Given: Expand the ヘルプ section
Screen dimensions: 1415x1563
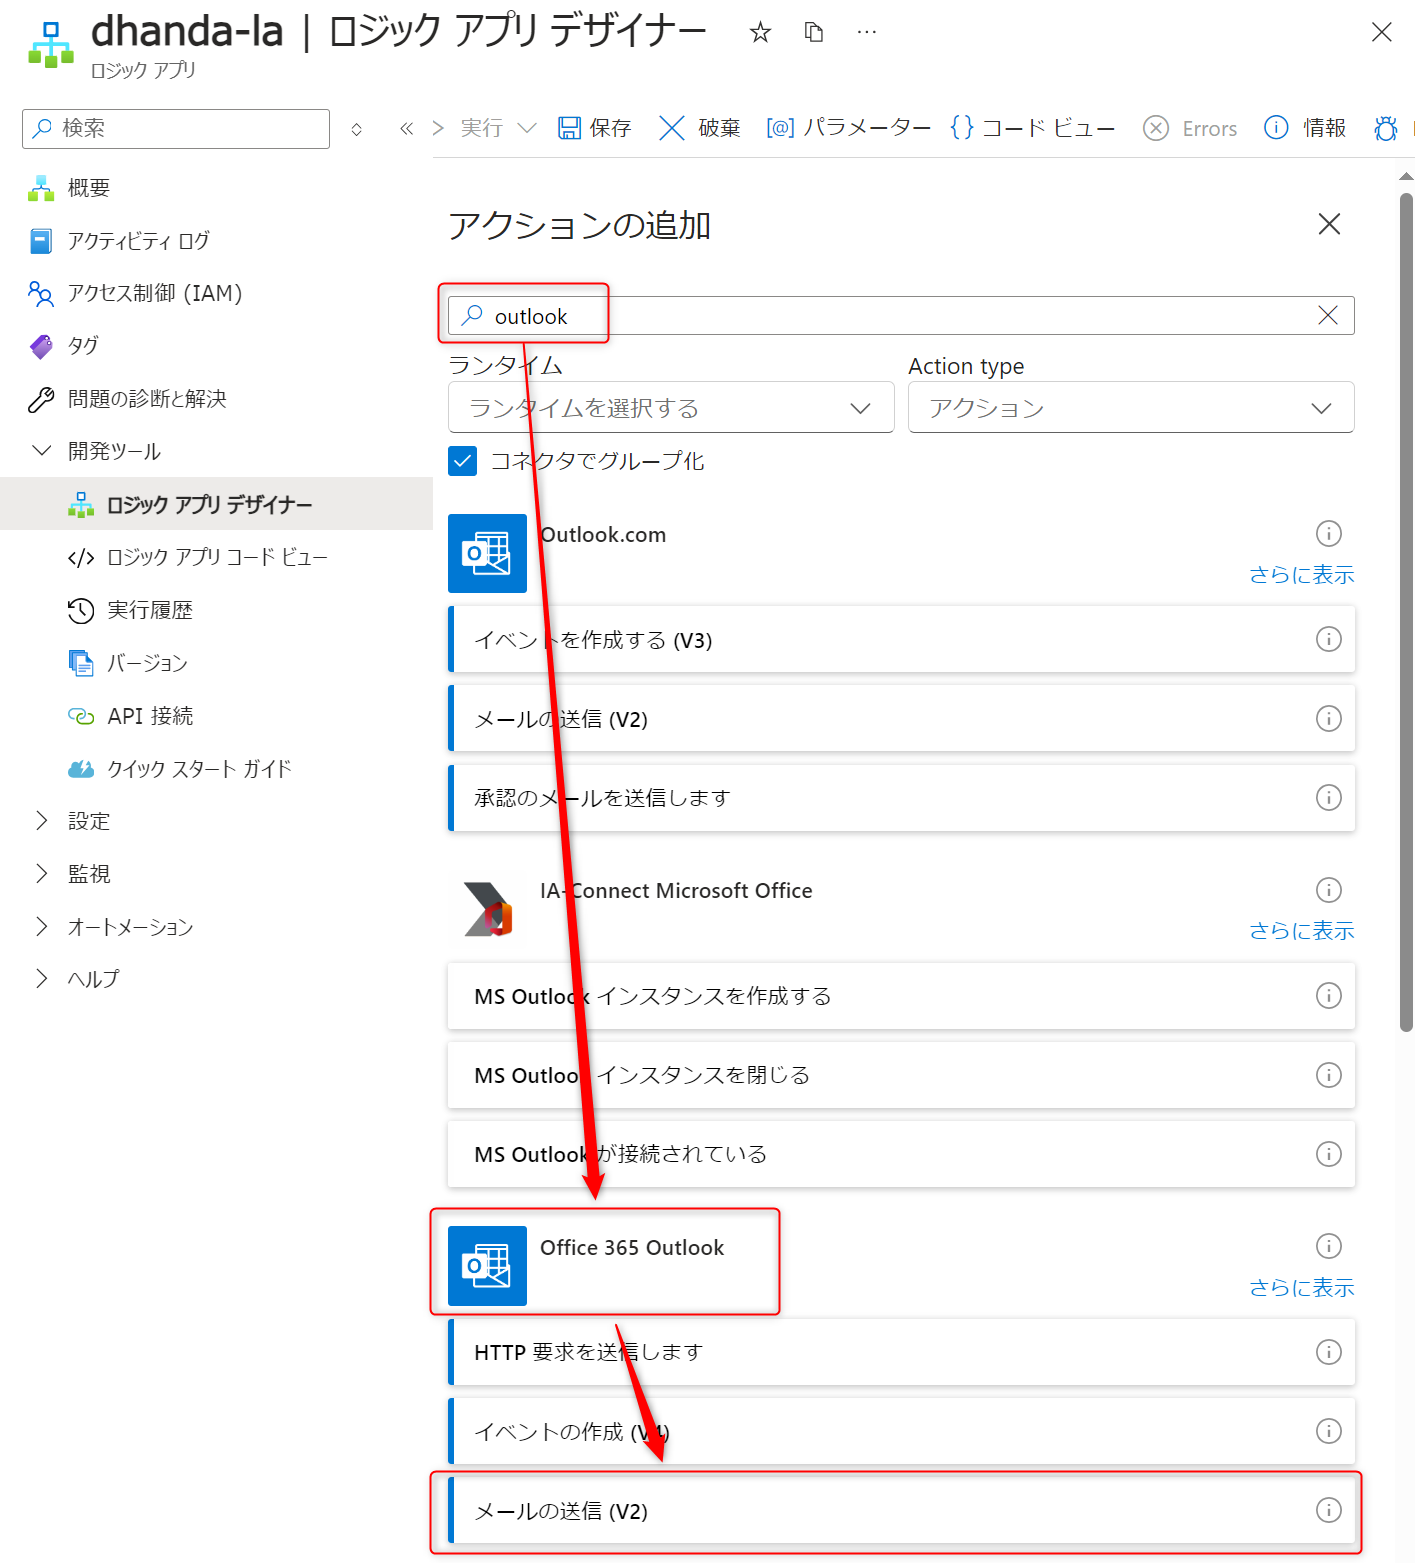Looking at the screenshot, I should click(42, 979).
